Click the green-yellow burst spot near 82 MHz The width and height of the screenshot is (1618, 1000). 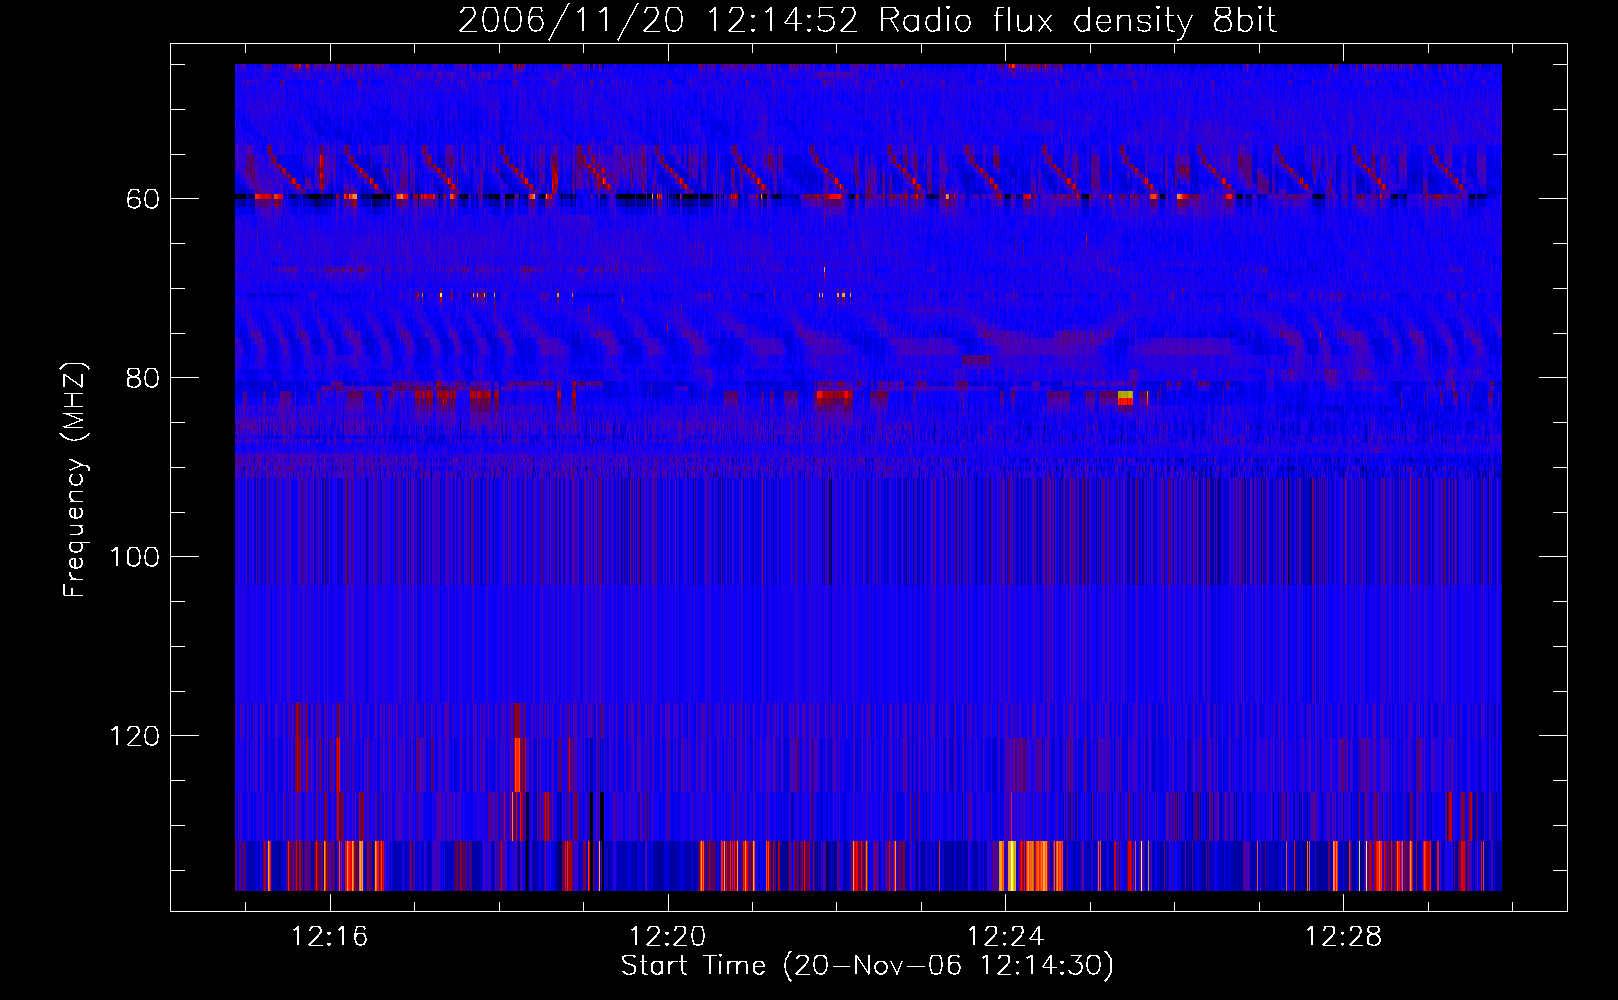click(x=1125, y=397)
